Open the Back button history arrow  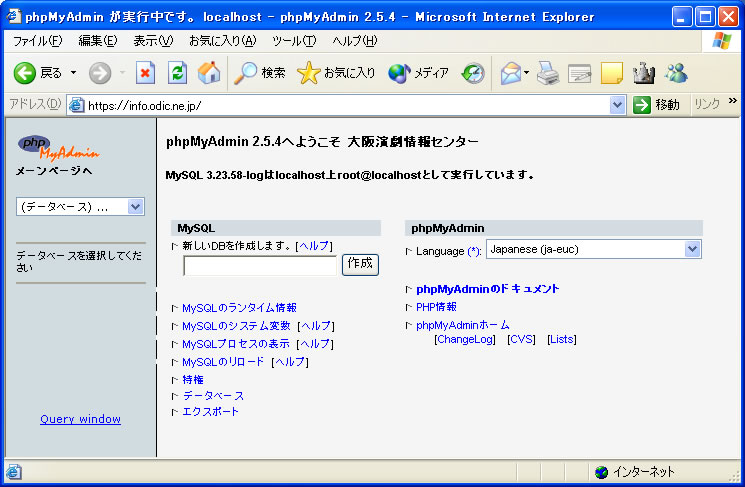(74, 73)
